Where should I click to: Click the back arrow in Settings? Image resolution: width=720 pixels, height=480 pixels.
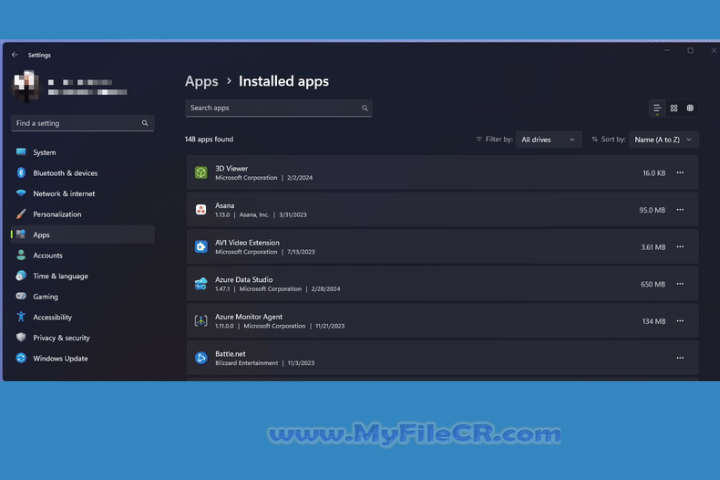pos(15,55)
